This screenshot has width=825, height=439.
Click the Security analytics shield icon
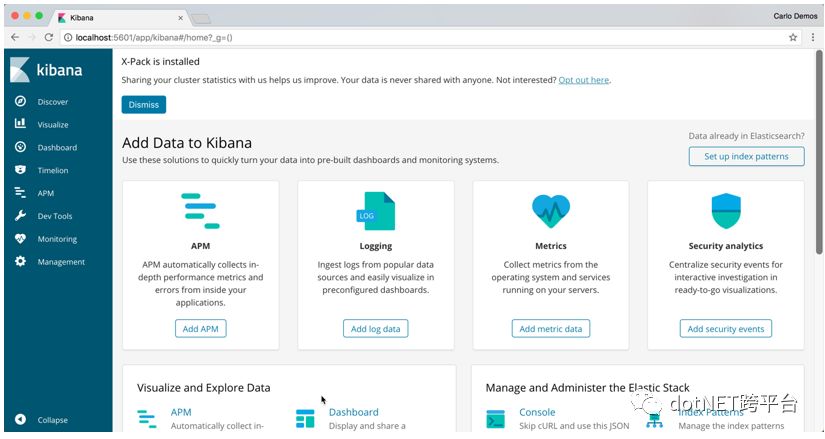[x=726, y=211]
